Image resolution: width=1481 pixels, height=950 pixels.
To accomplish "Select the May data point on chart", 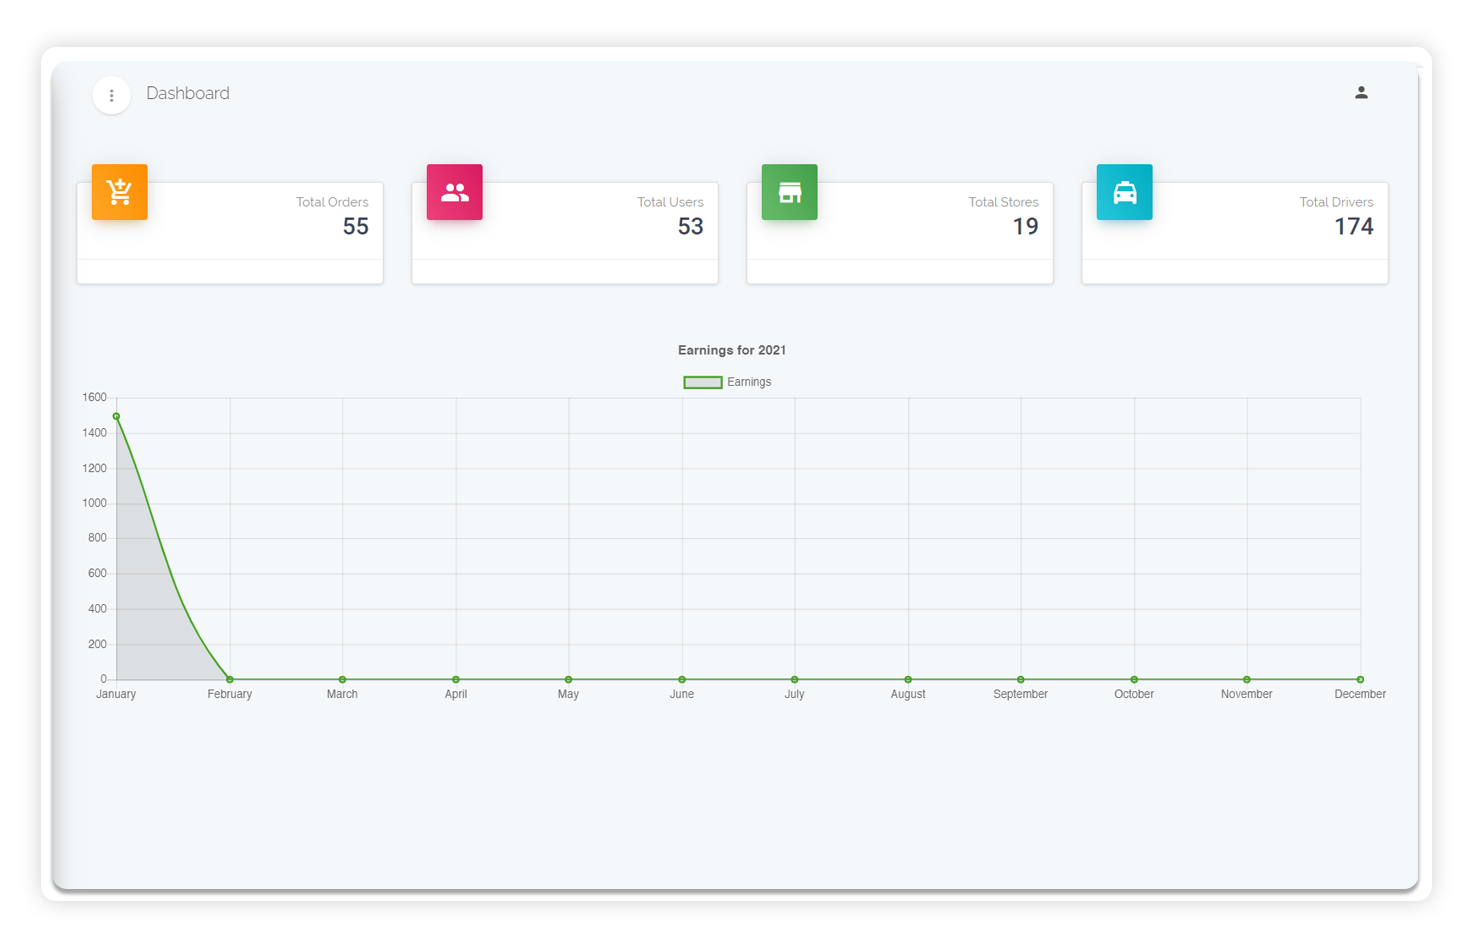I will (x=569, y=680).
